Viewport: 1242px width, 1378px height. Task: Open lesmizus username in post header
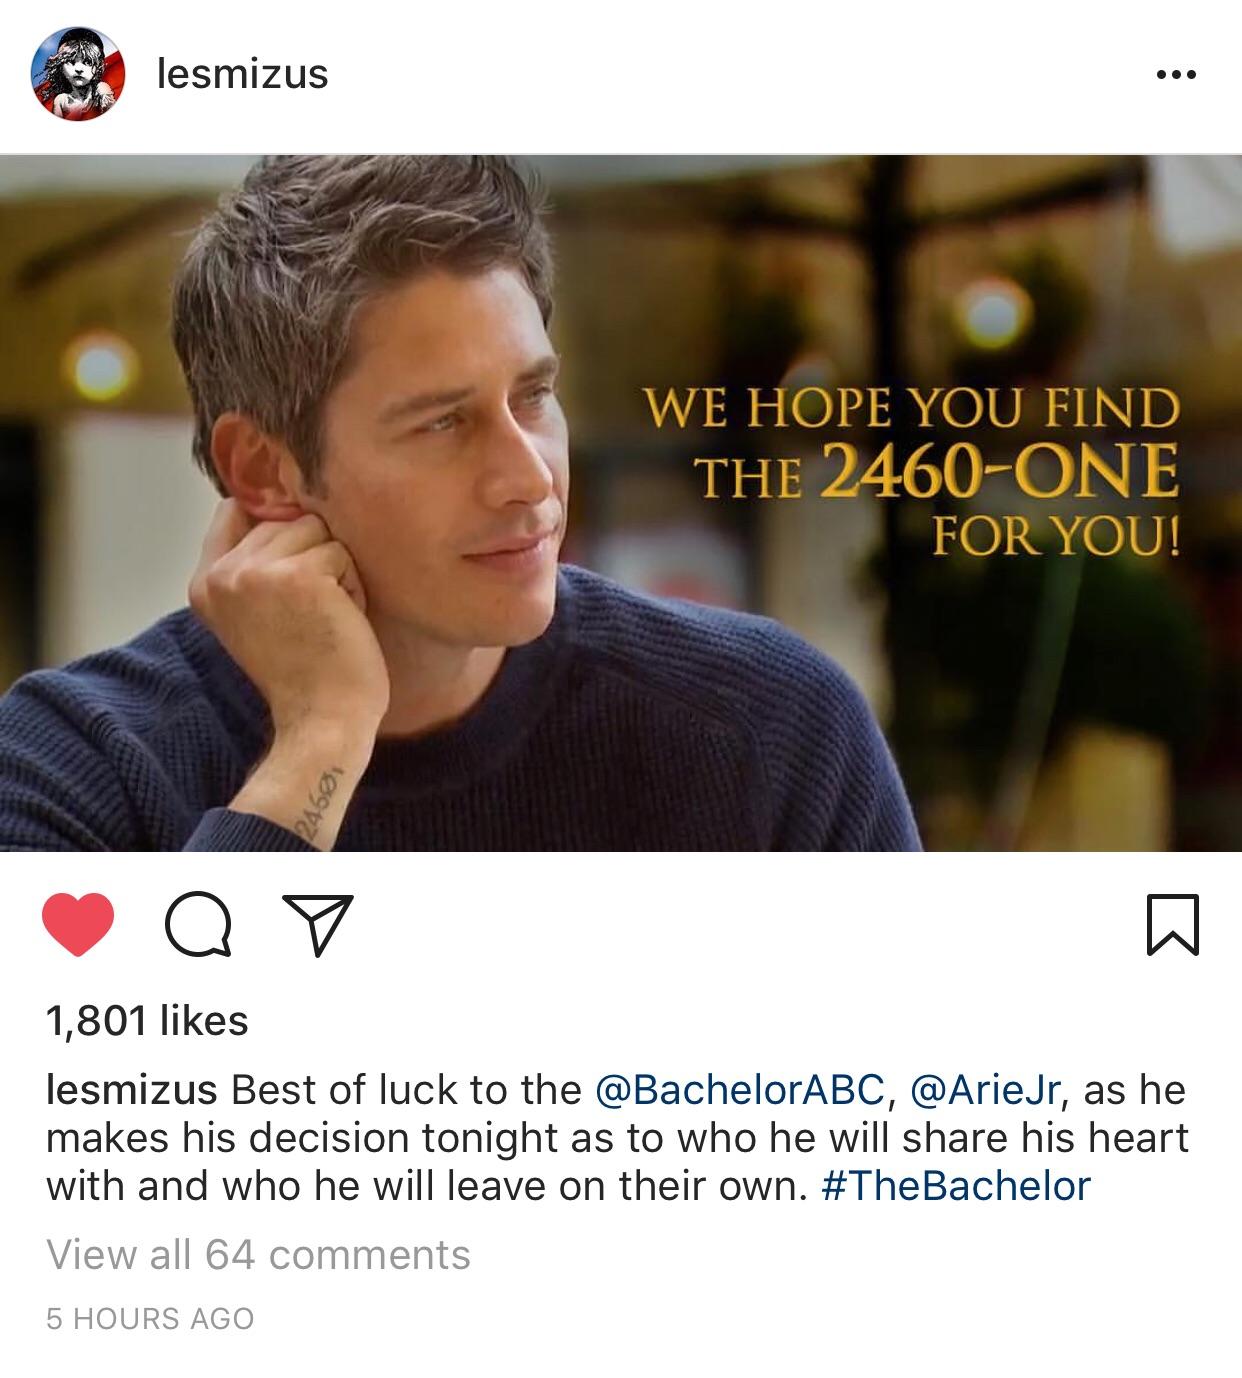(242, 74)
